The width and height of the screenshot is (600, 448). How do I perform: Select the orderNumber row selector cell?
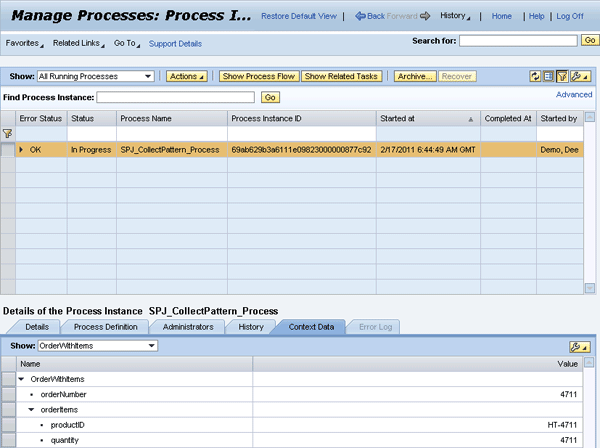(x=8, y=394)
